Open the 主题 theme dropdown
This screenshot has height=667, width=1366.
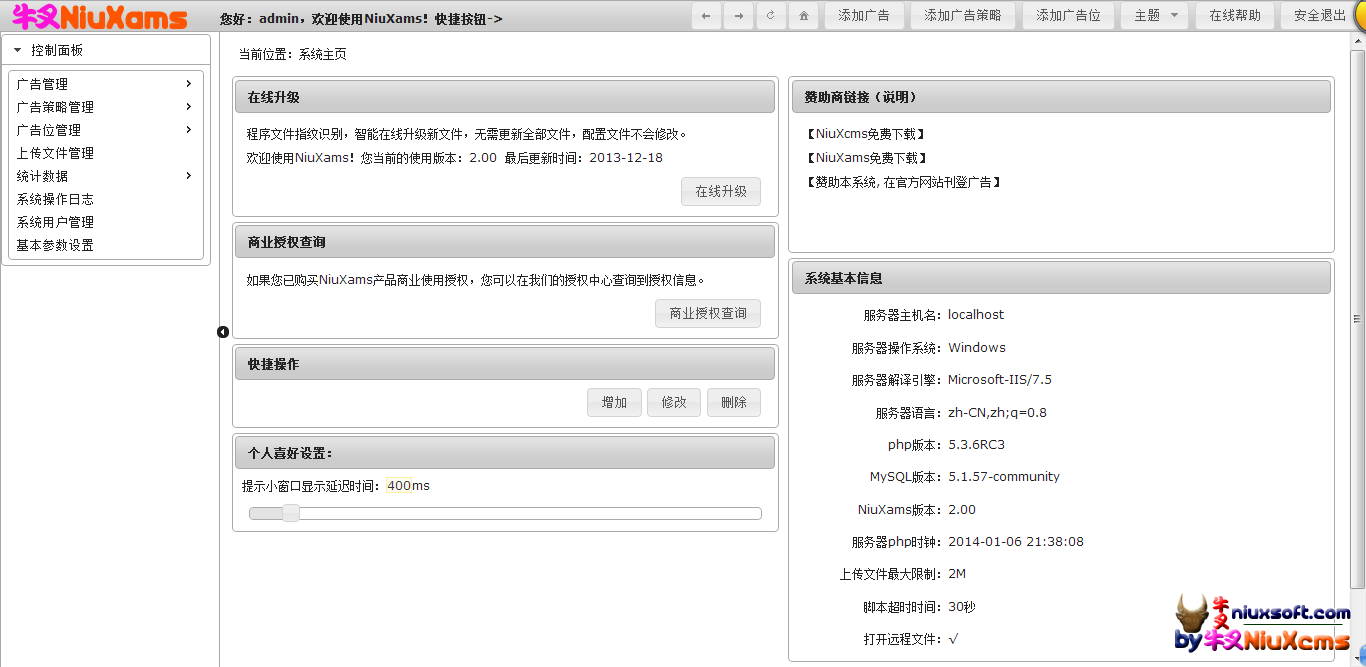(x=1155, y=15)
